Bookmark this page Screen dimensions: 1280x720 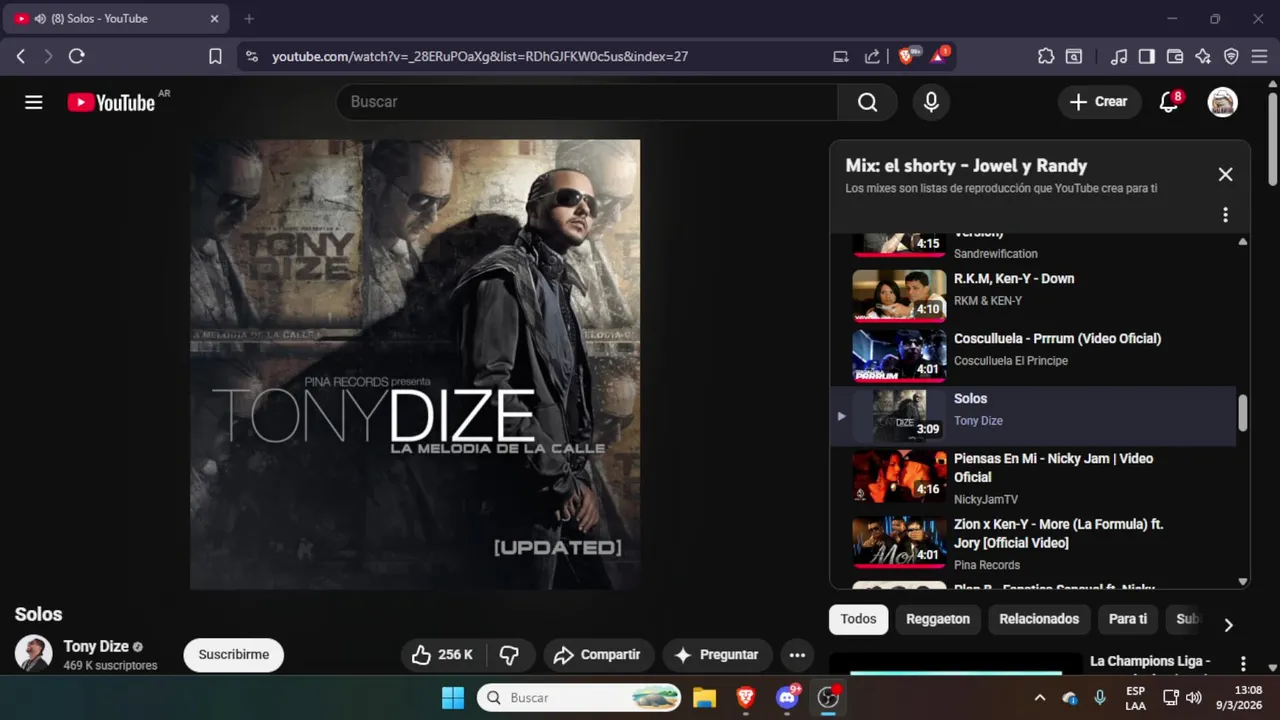pyautogui.click(x=215, y=57)
